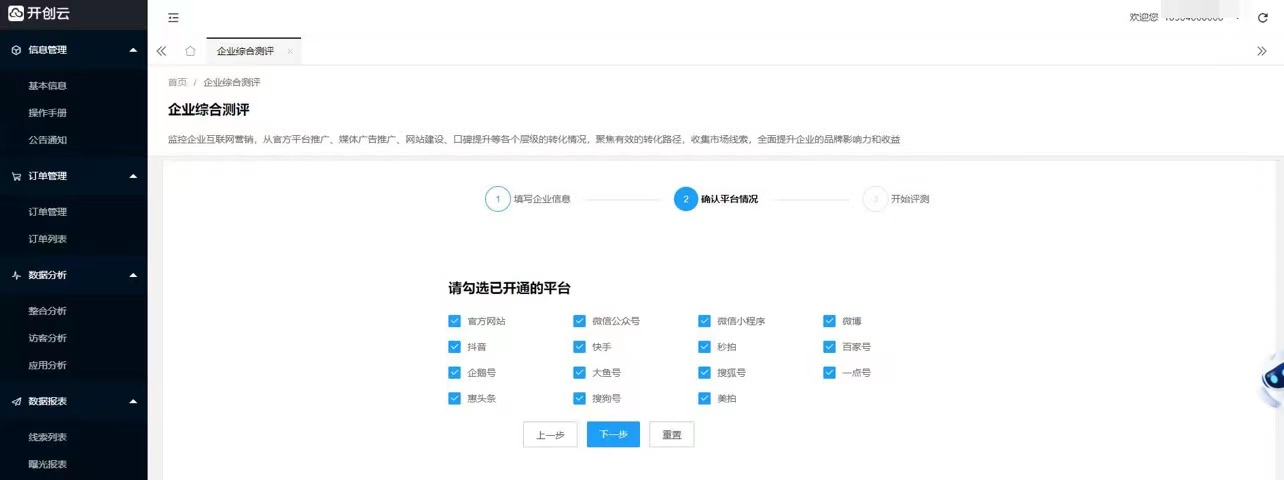The image size is (1284, 480).
Task: Click the floating robot assistant icon
Action: coord(1272,381)
